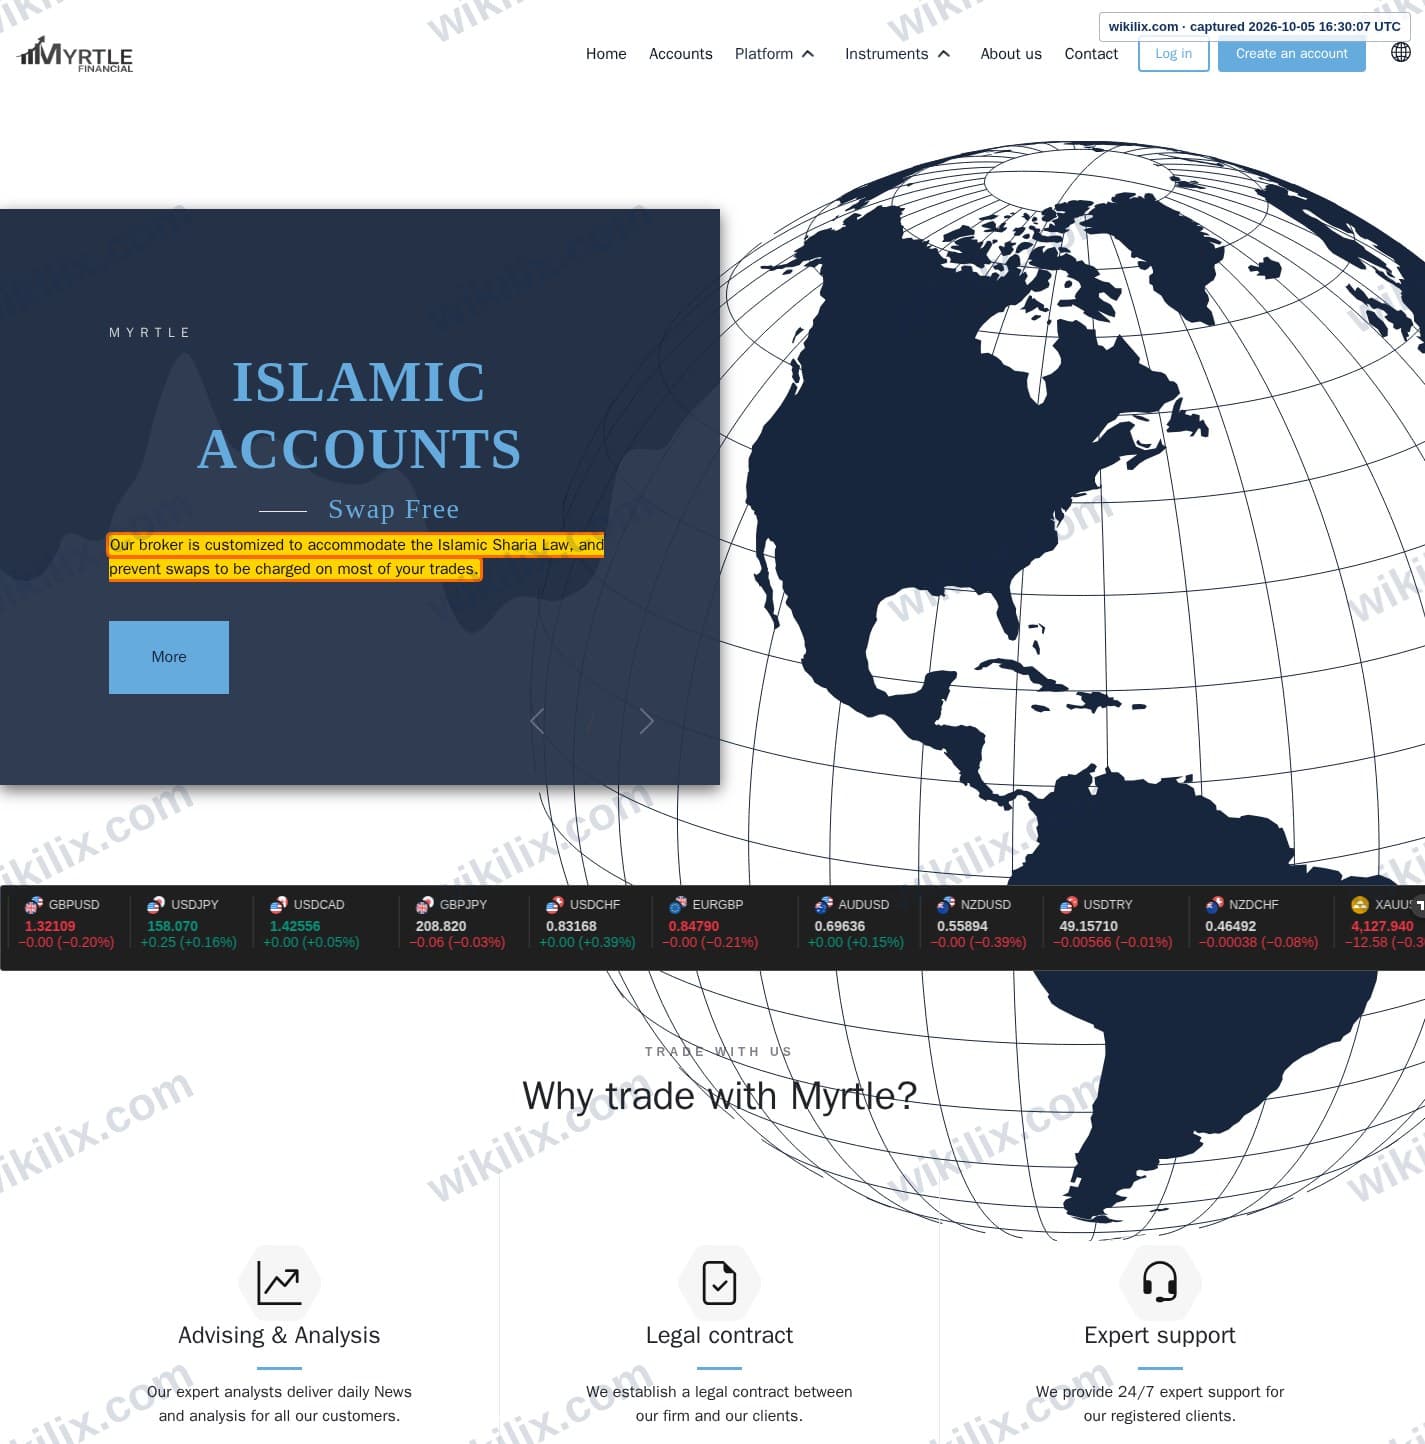Open the language globe icon

1401,52
